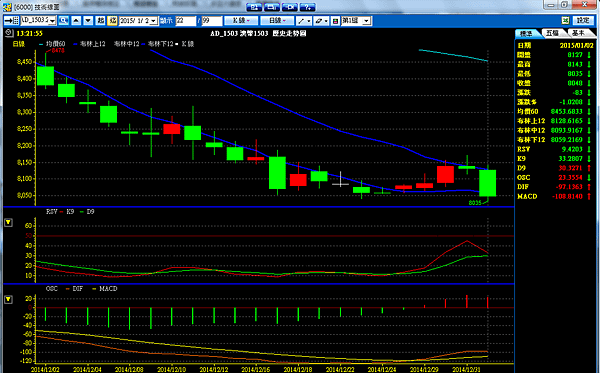Click the K9 legend label in chart
The image size is (600, 373).
pos(70,212)
